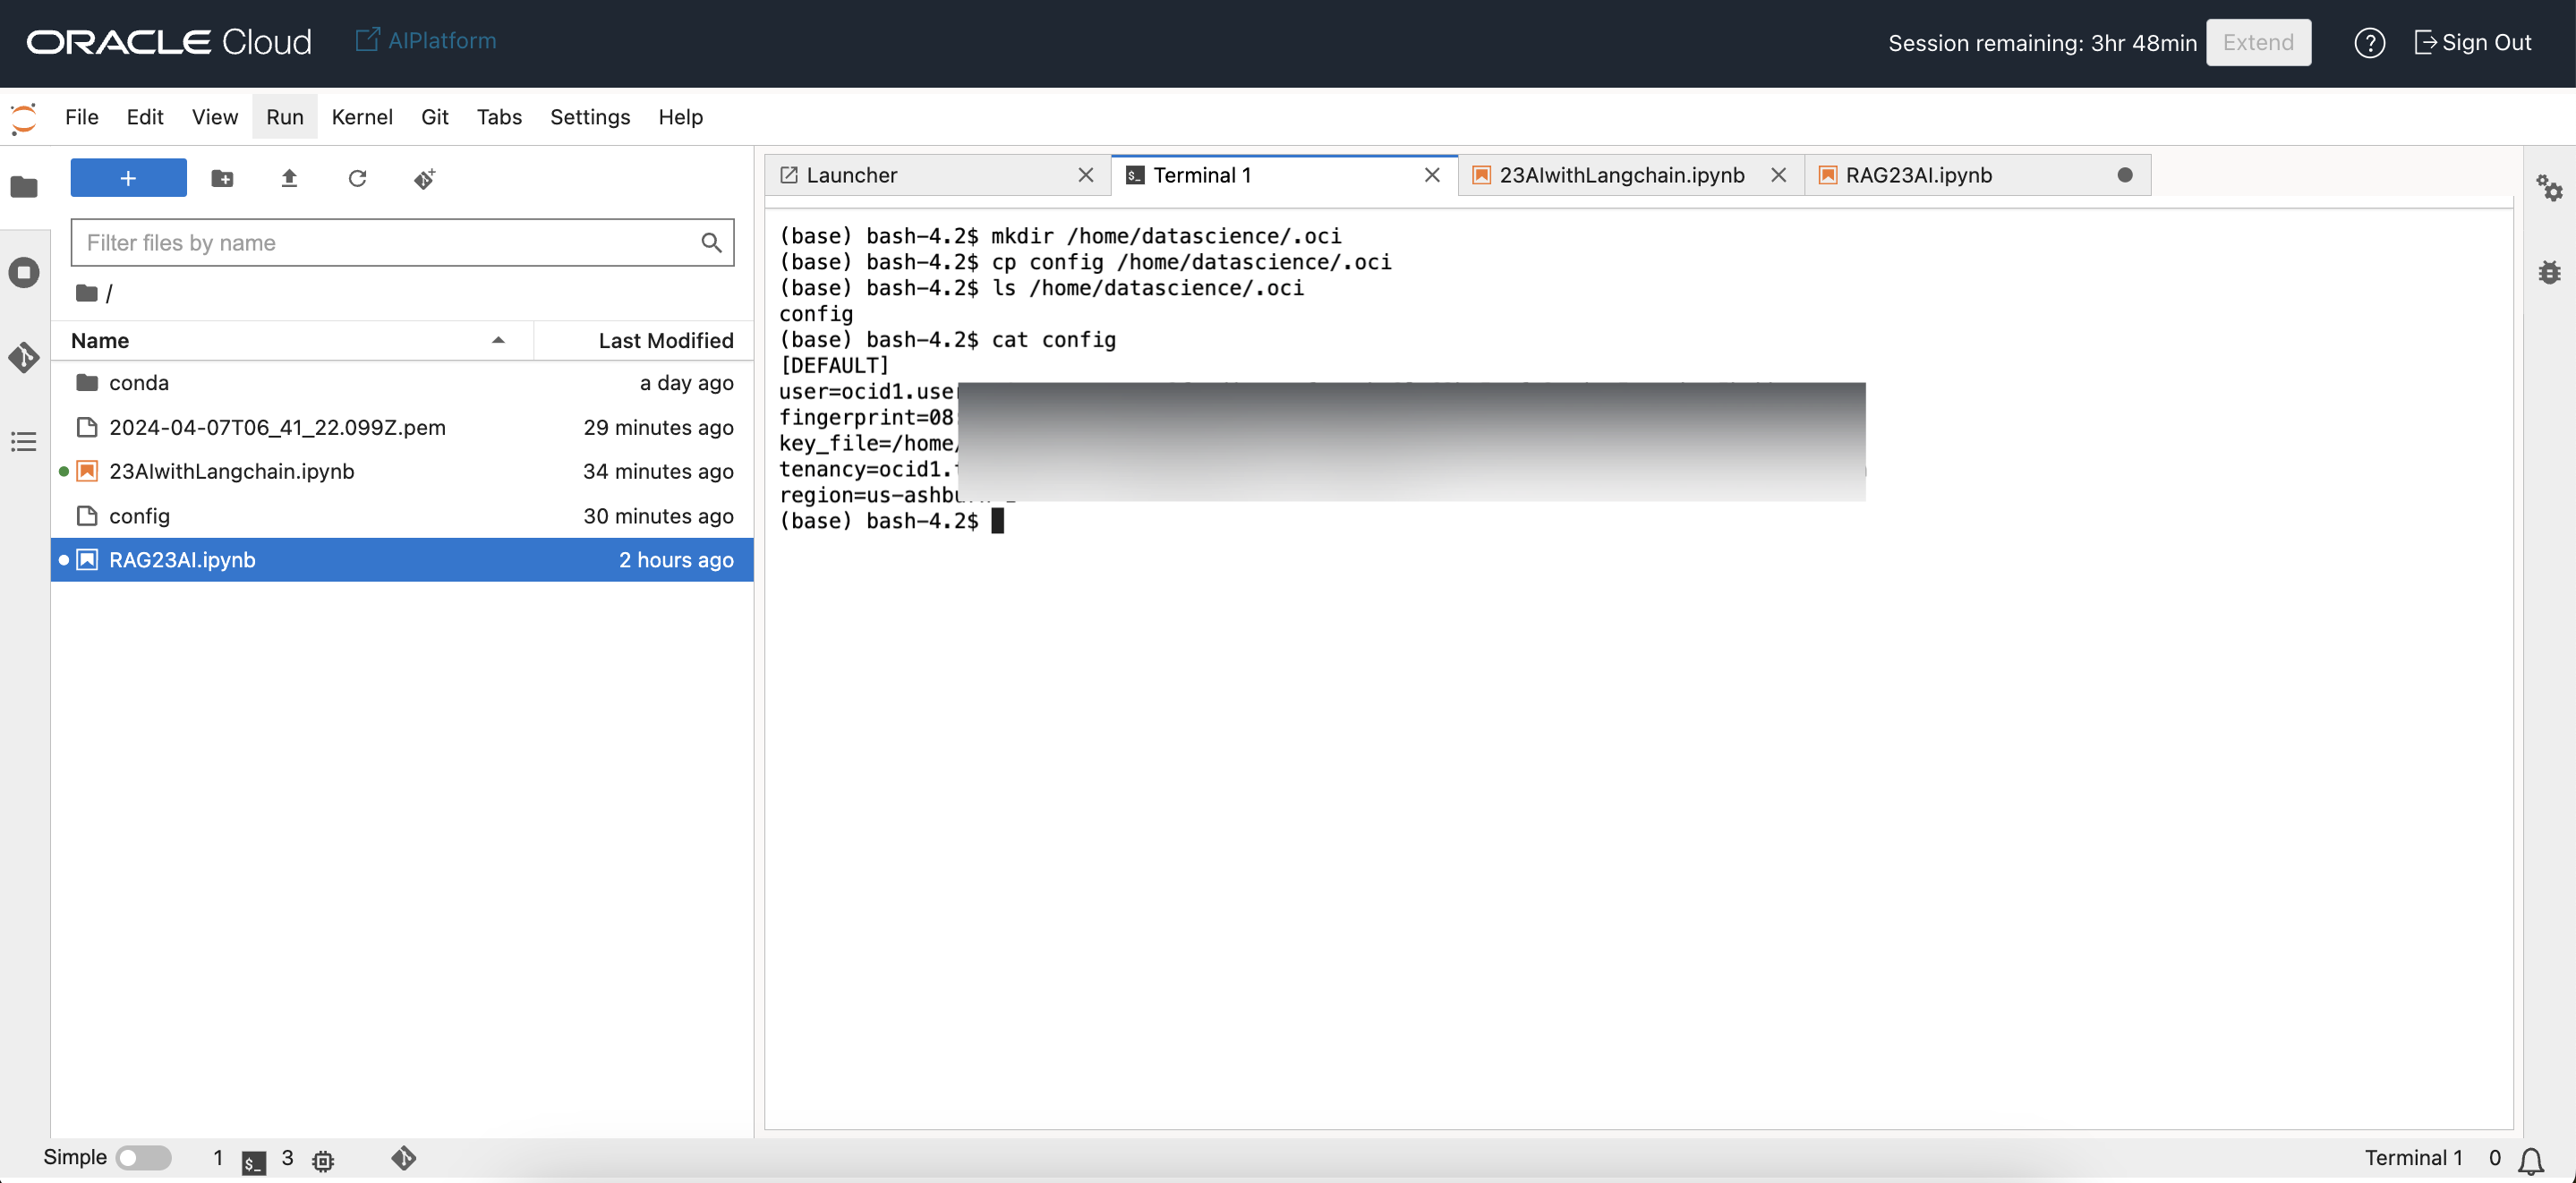Open the debugger bug icon panel
Viewport: 2576px width, 1183px height.
(2548, 272)
